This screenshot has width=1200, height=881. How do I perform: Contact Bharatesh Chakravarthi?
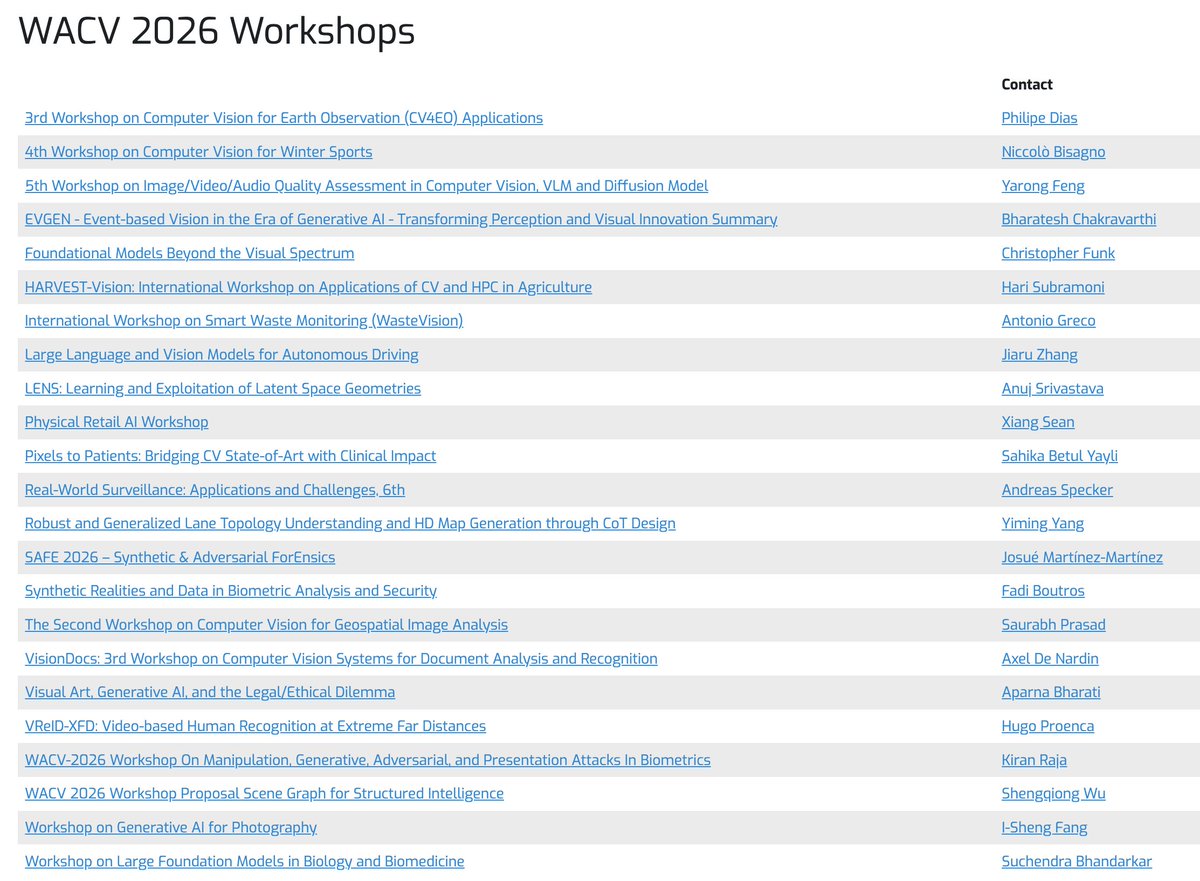tap(1079, 219)
